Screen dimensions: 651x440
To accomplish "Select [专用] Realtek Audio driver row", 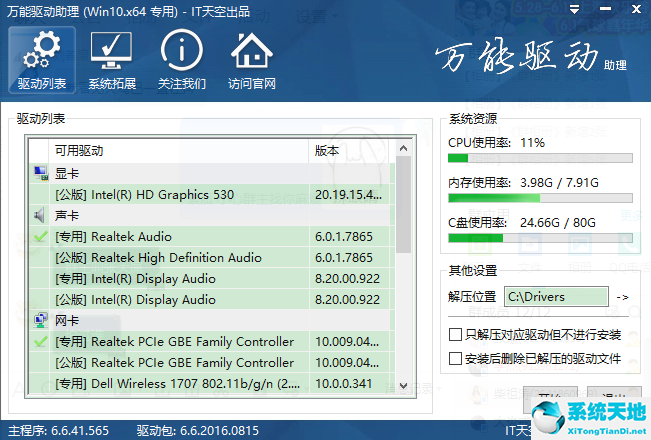I will (212, 237).
